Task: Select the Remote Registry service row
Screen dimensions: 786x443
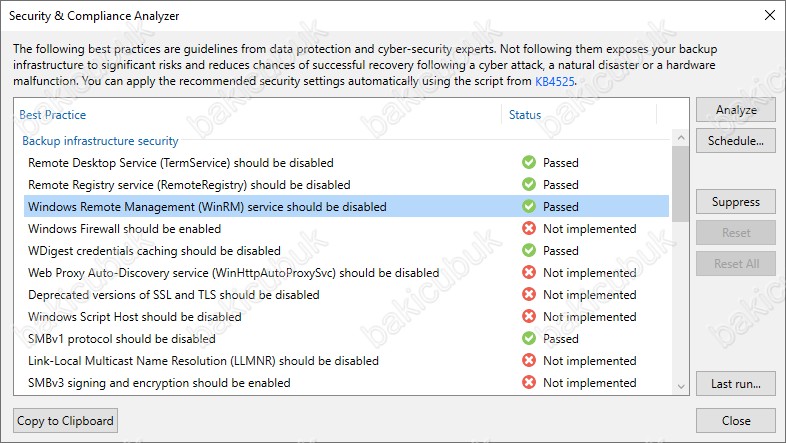Action: point(189,185)
